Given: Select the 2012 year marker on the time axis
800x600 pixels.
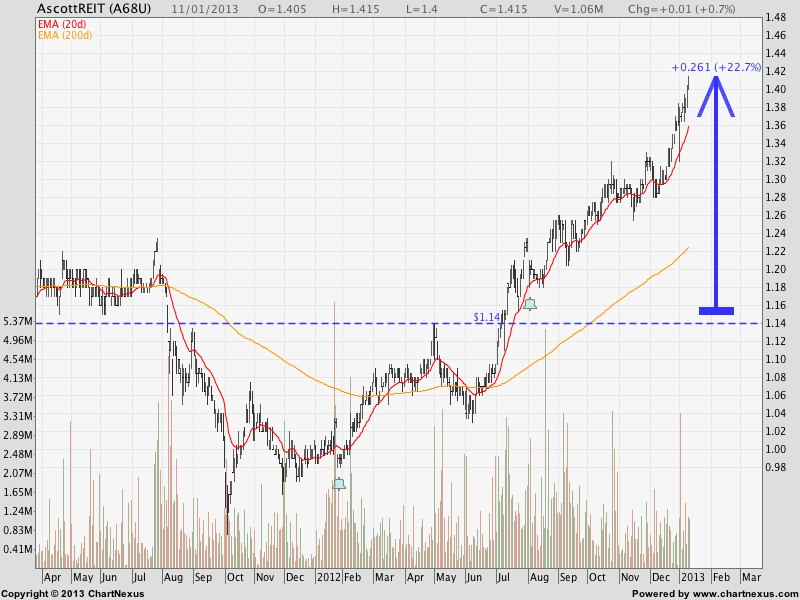Looking at the screenshot, I should coord(329,578).
